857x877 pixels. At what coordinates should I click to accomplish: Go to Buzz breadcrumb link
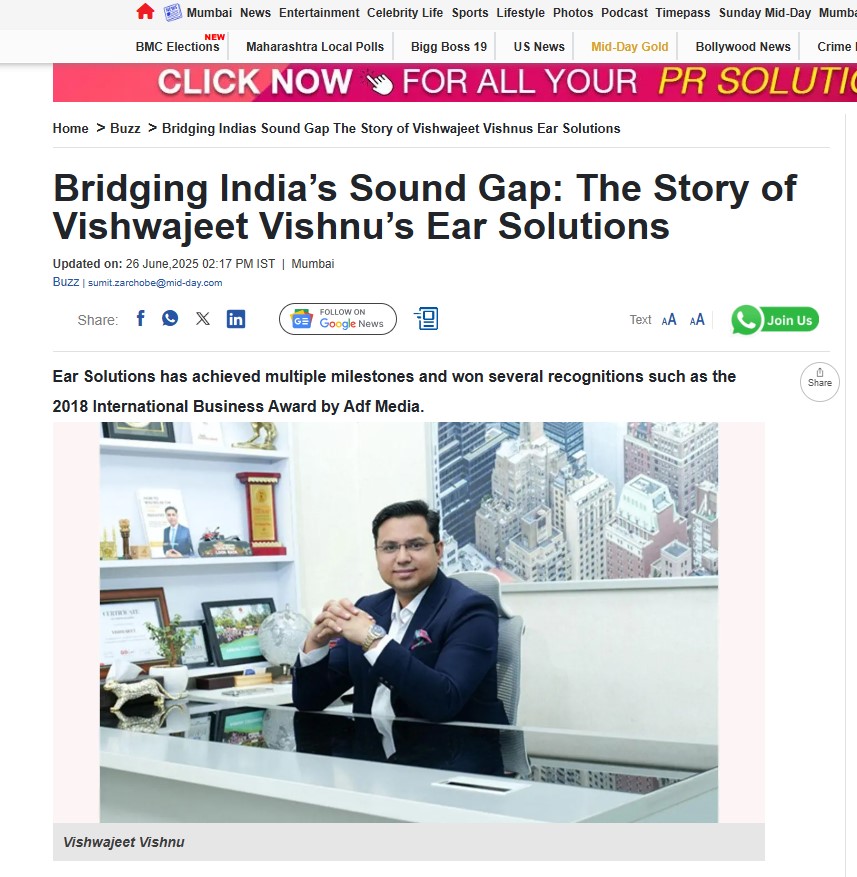[125, 128]
